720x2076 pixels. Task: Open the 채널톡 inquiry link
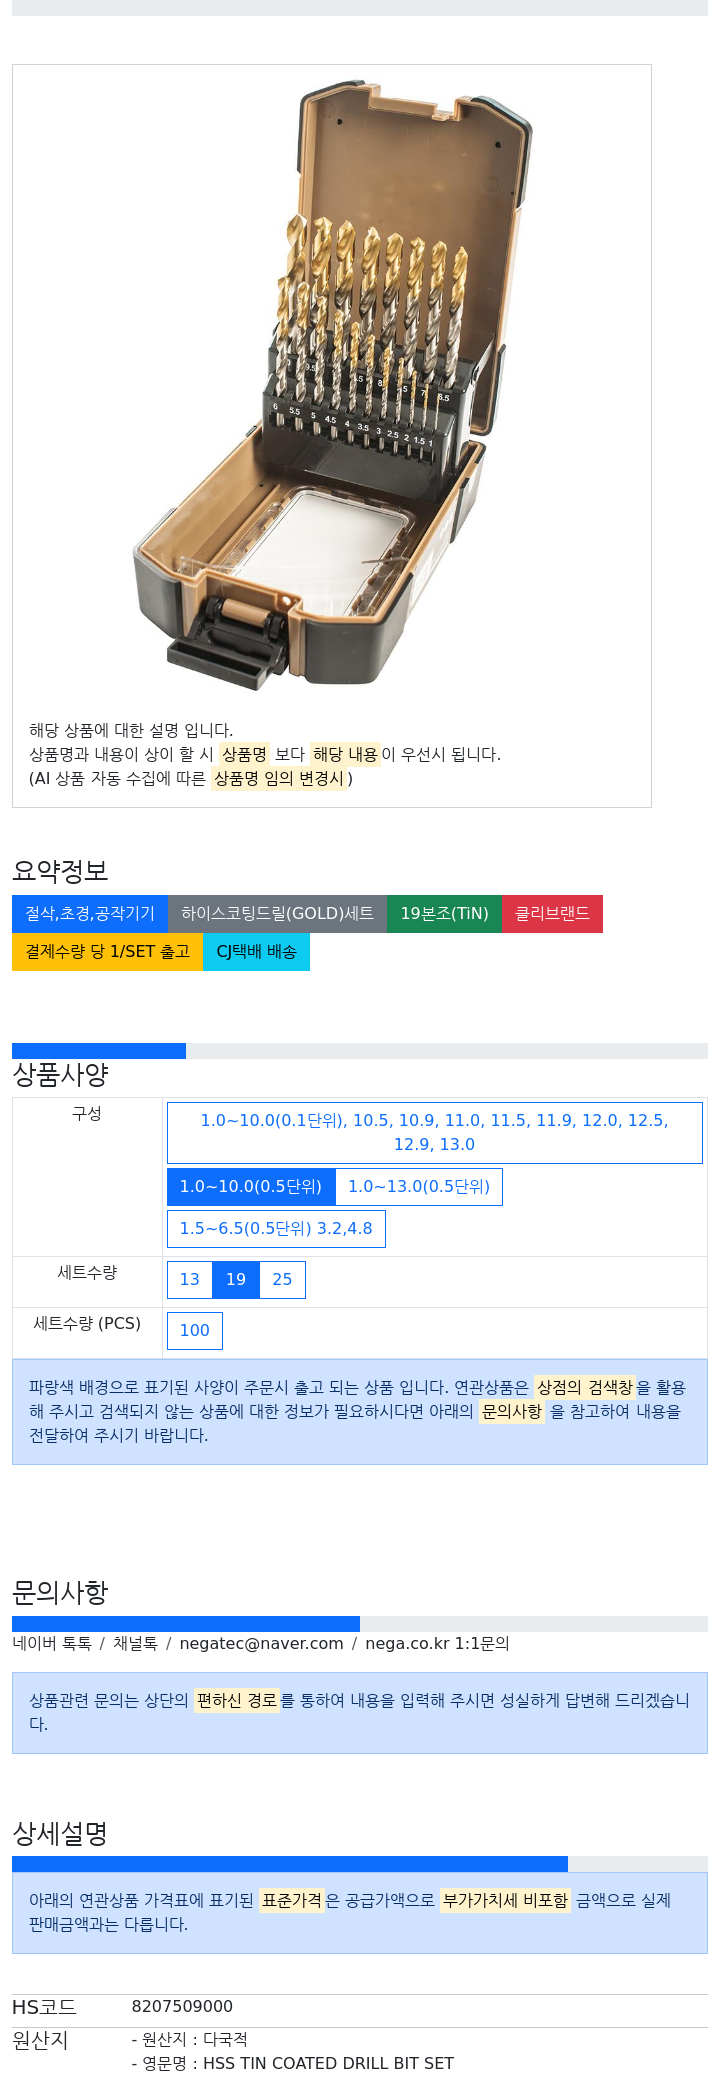135,1644
